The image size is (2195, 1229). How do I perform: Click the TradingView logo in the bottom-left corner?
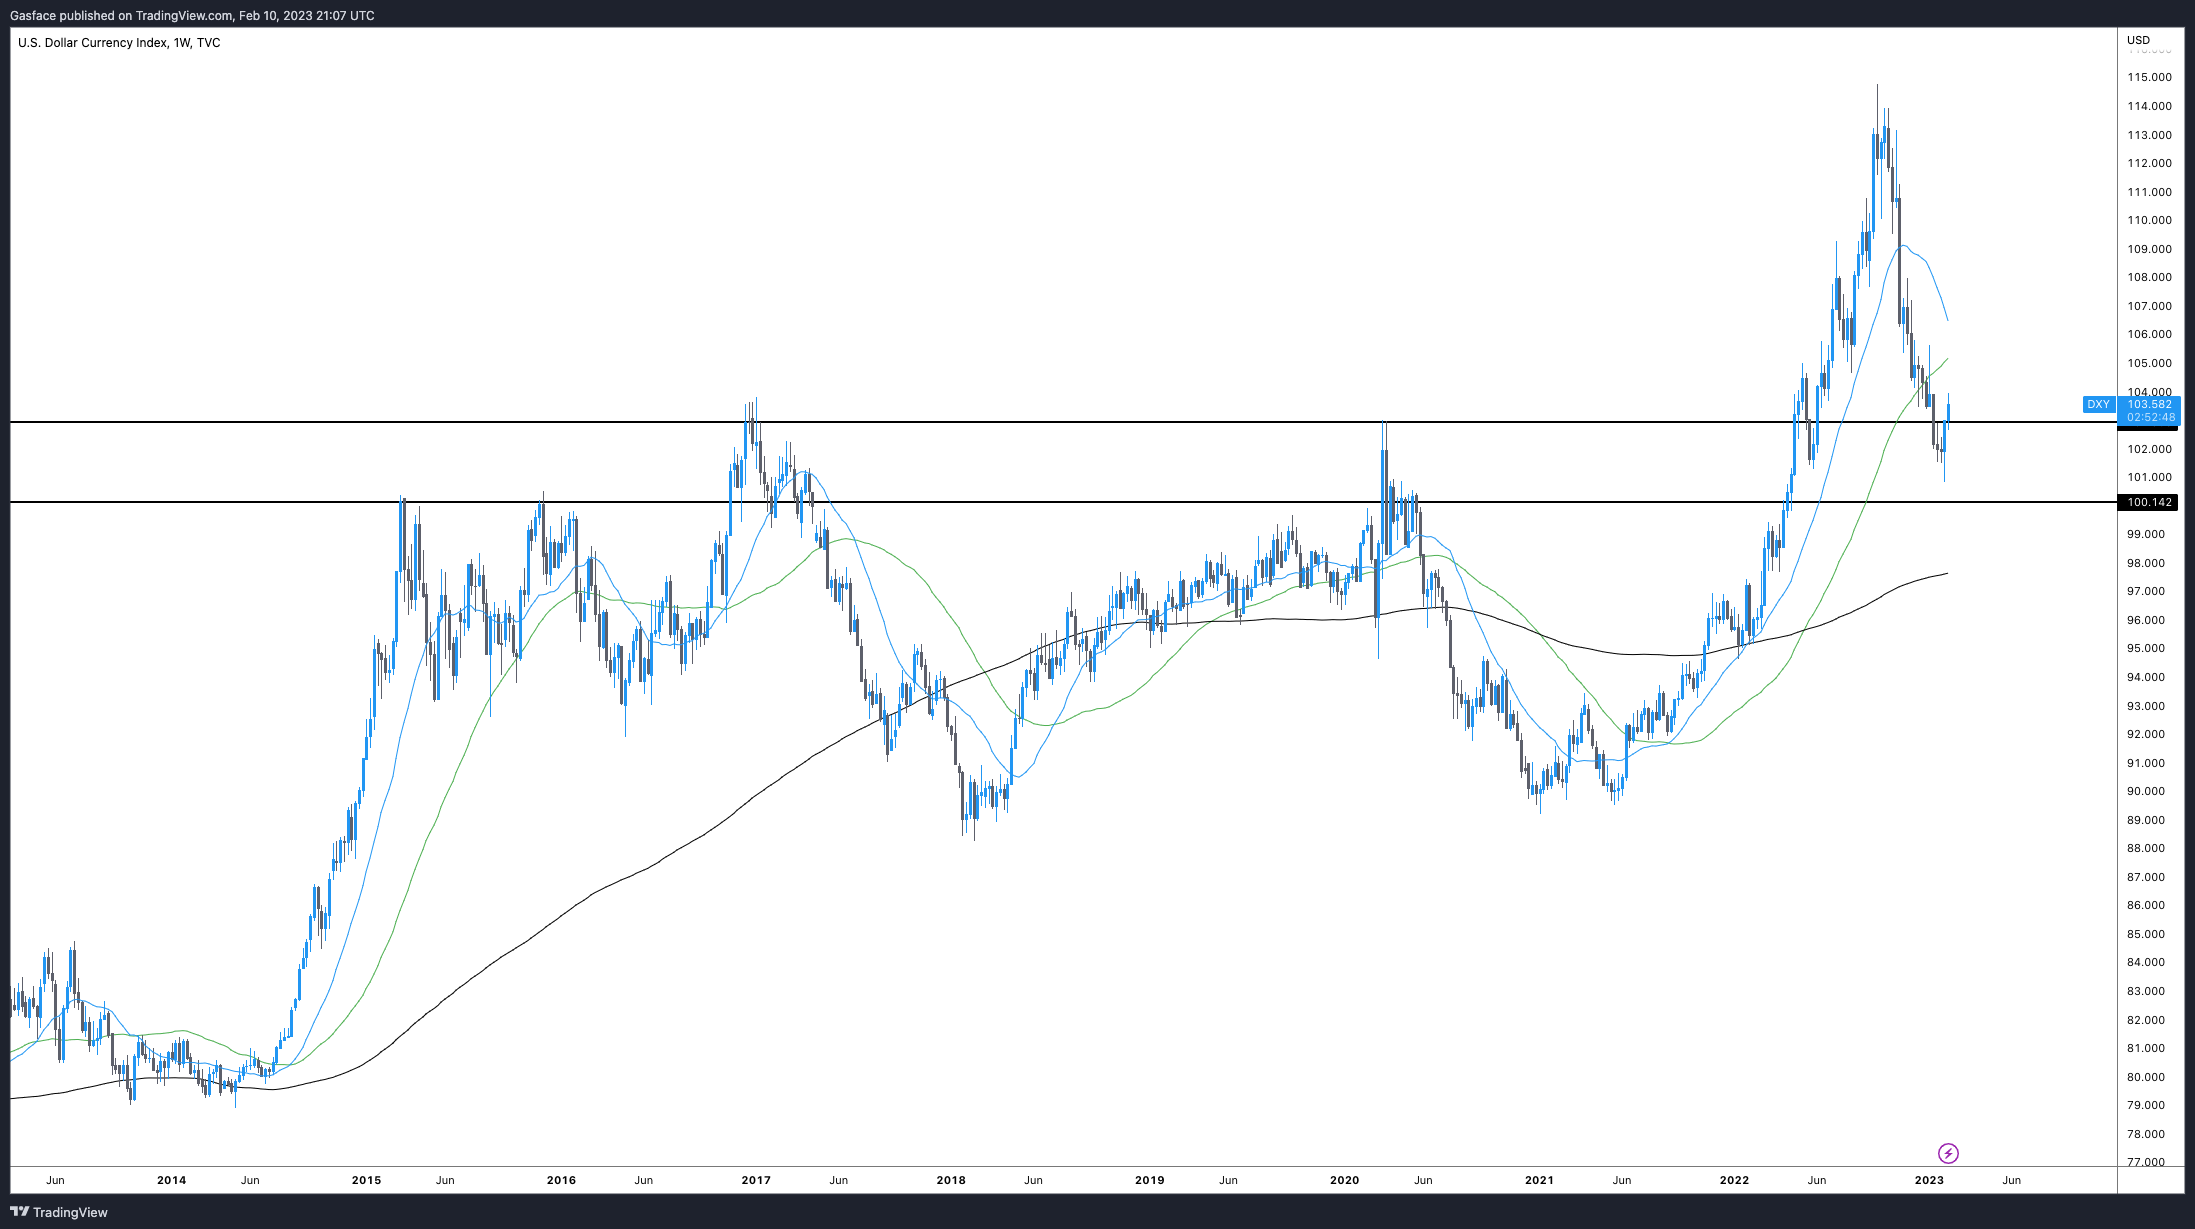(60, 1212)
